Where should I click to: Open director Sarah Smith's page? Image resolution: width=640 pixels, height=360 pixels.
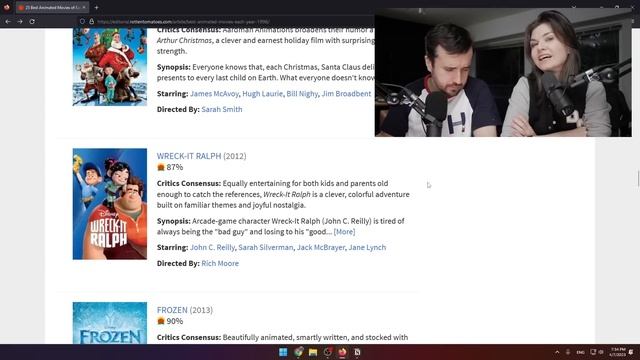pos(222,109)
